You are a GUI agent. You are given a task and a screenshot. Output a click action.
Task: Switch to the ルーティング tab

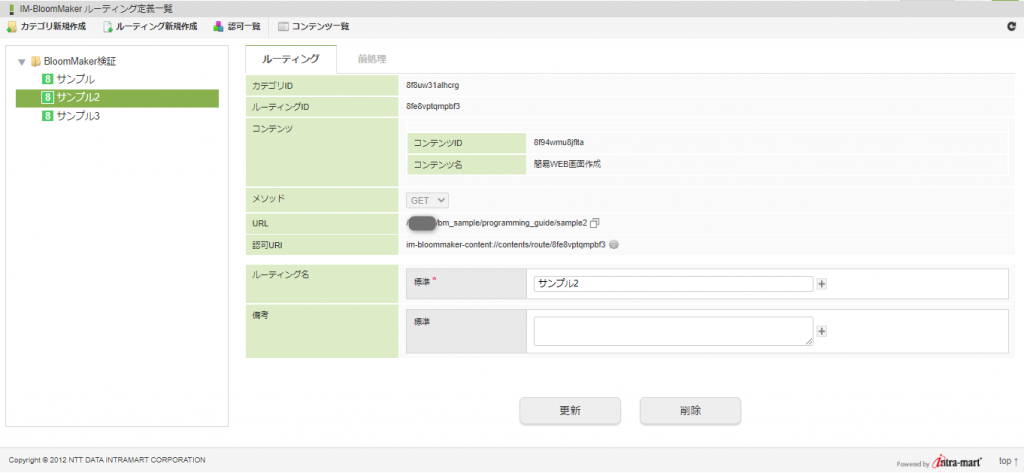pyautogui.click(x=291, y=59)
